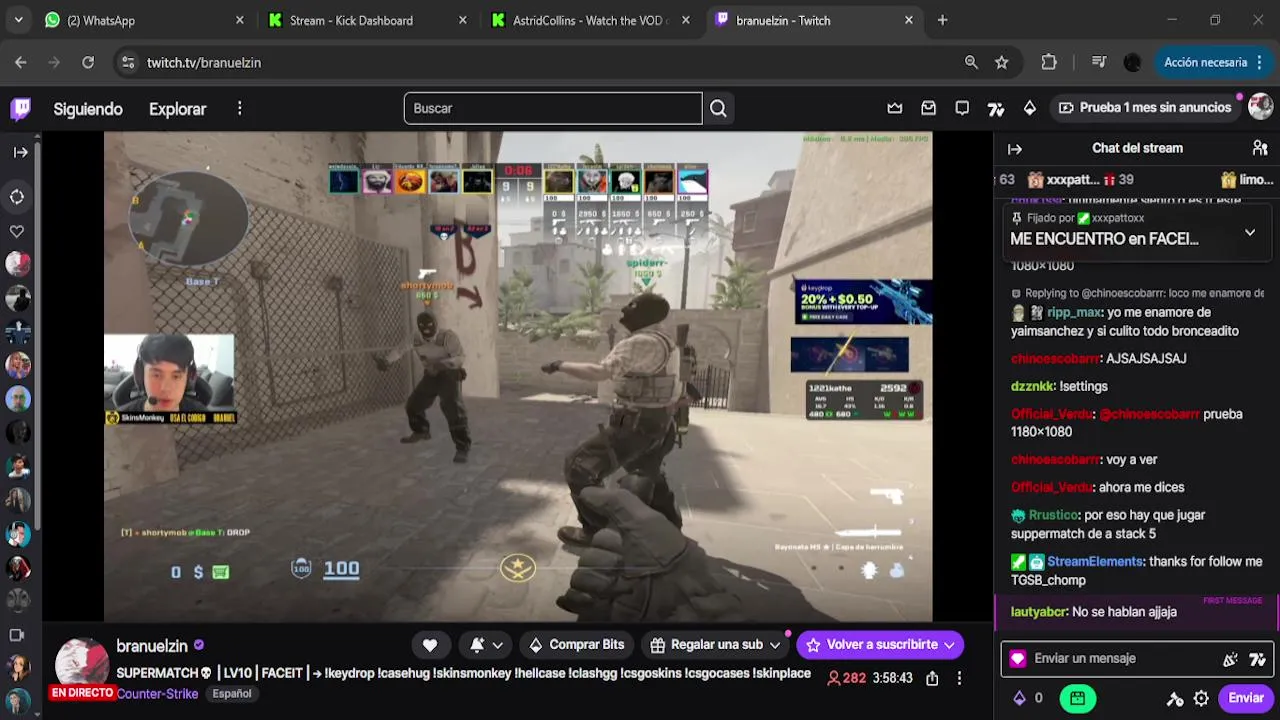The image size is (1280, 720).
Task: Open a new browser tab
Action: pyautogui.click(x=942, y=20)
